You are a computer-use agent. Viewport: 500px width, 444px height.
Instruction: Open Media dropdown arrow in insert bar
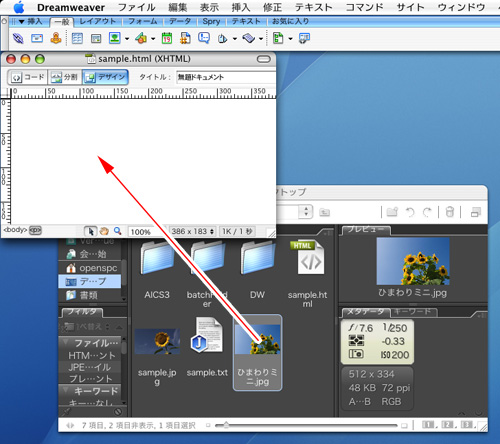tap(153, 39)
